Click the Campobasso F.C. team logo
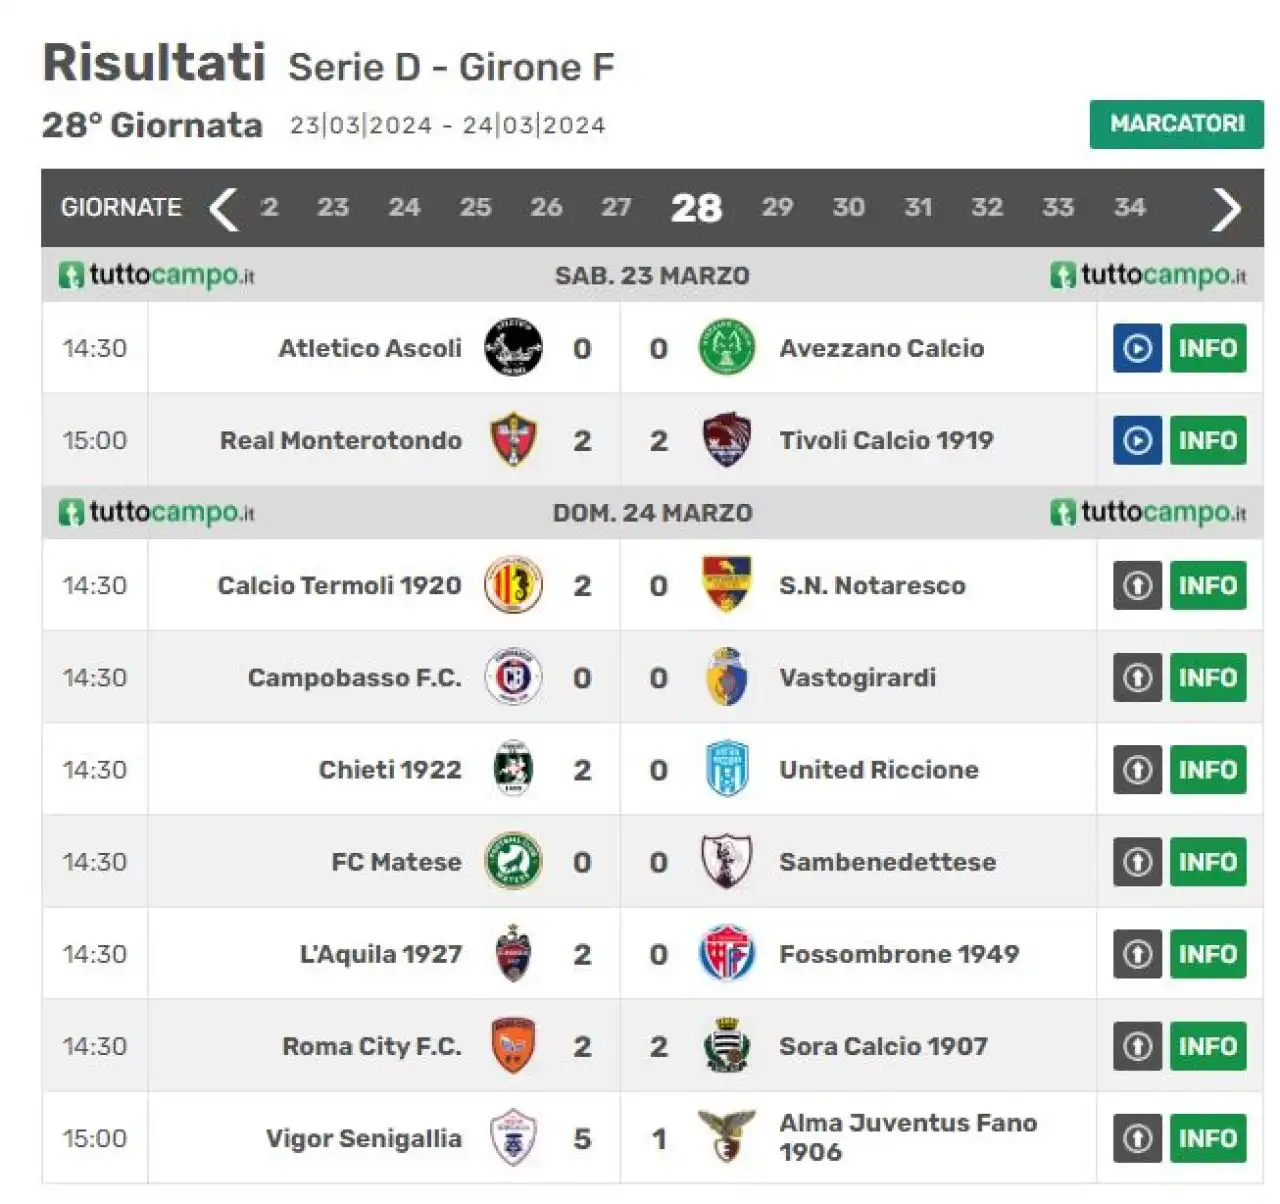This screenshot has width=1280, height=1204. click(513, 677)
